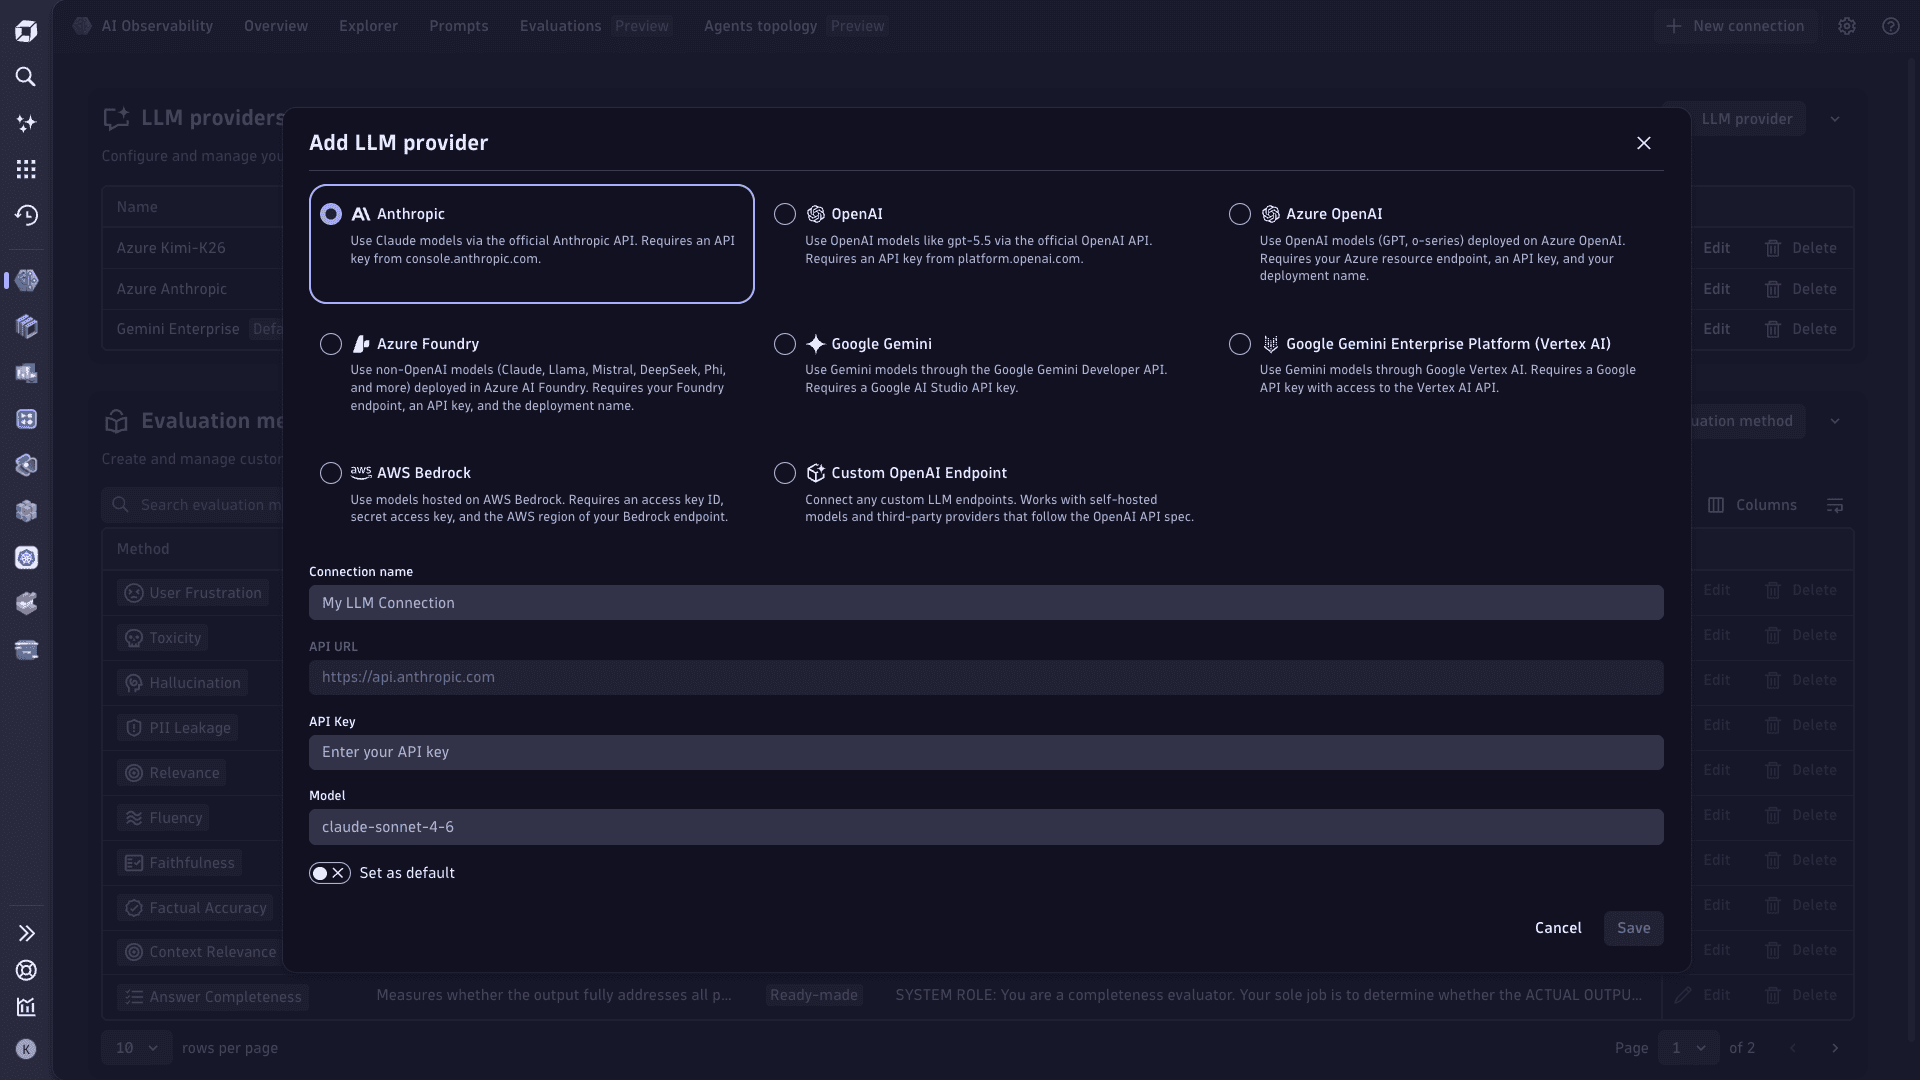
Task: Open the User Frustration evaluation method
Action: [193, 593]
